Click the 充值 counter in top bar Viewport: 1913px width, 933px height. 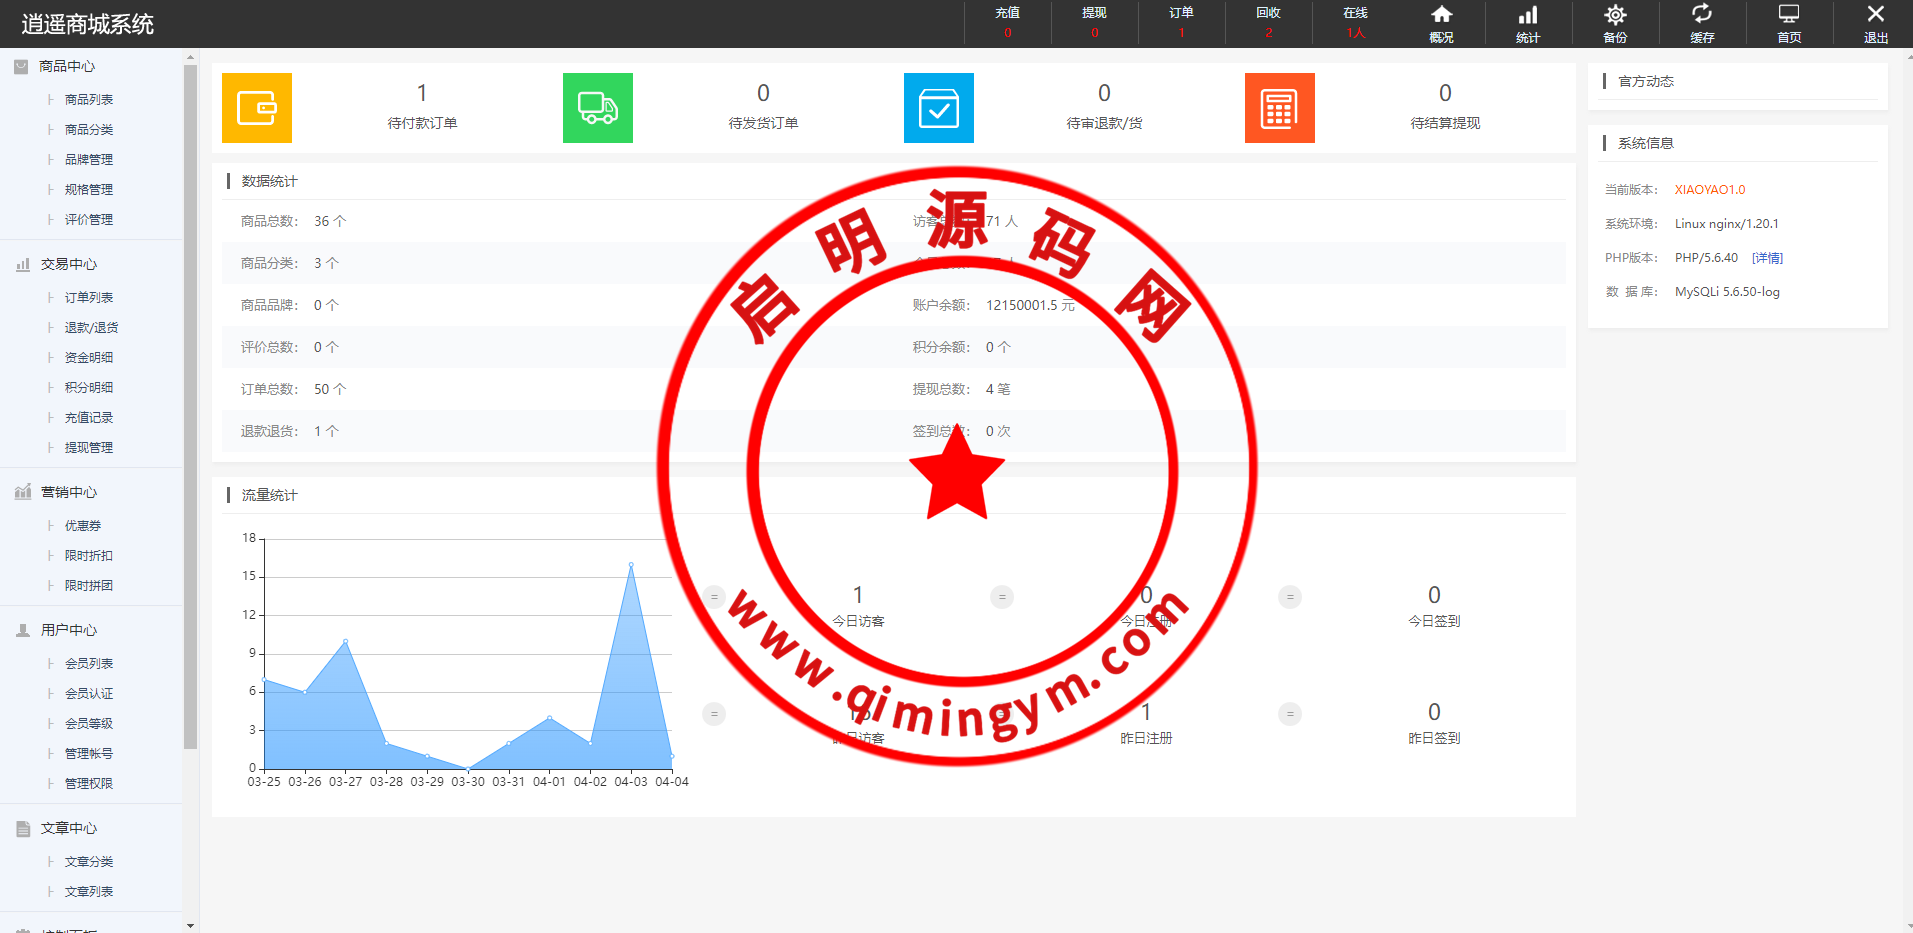point(1007,23)
